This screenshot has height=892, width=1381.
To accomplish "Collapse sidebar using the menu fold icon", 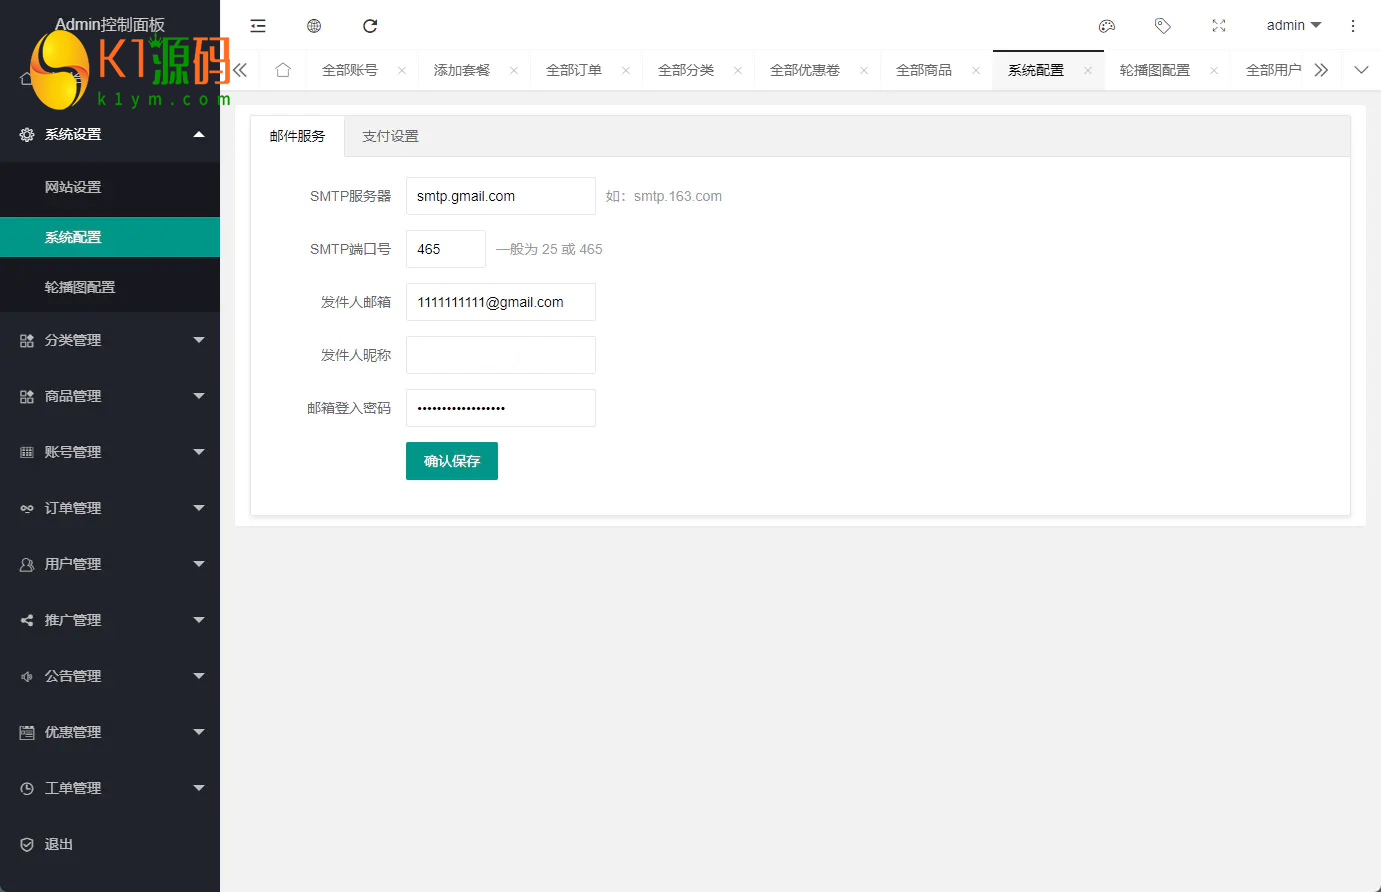I will coord(258,26).
